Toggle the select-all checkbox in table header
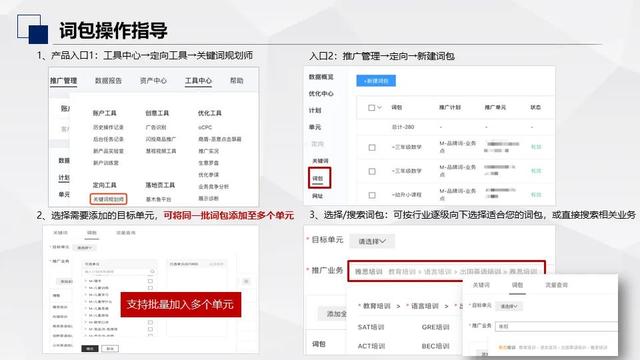Viewport: 640px width, 360px height. pyautogui.click(x=371, y=108)
